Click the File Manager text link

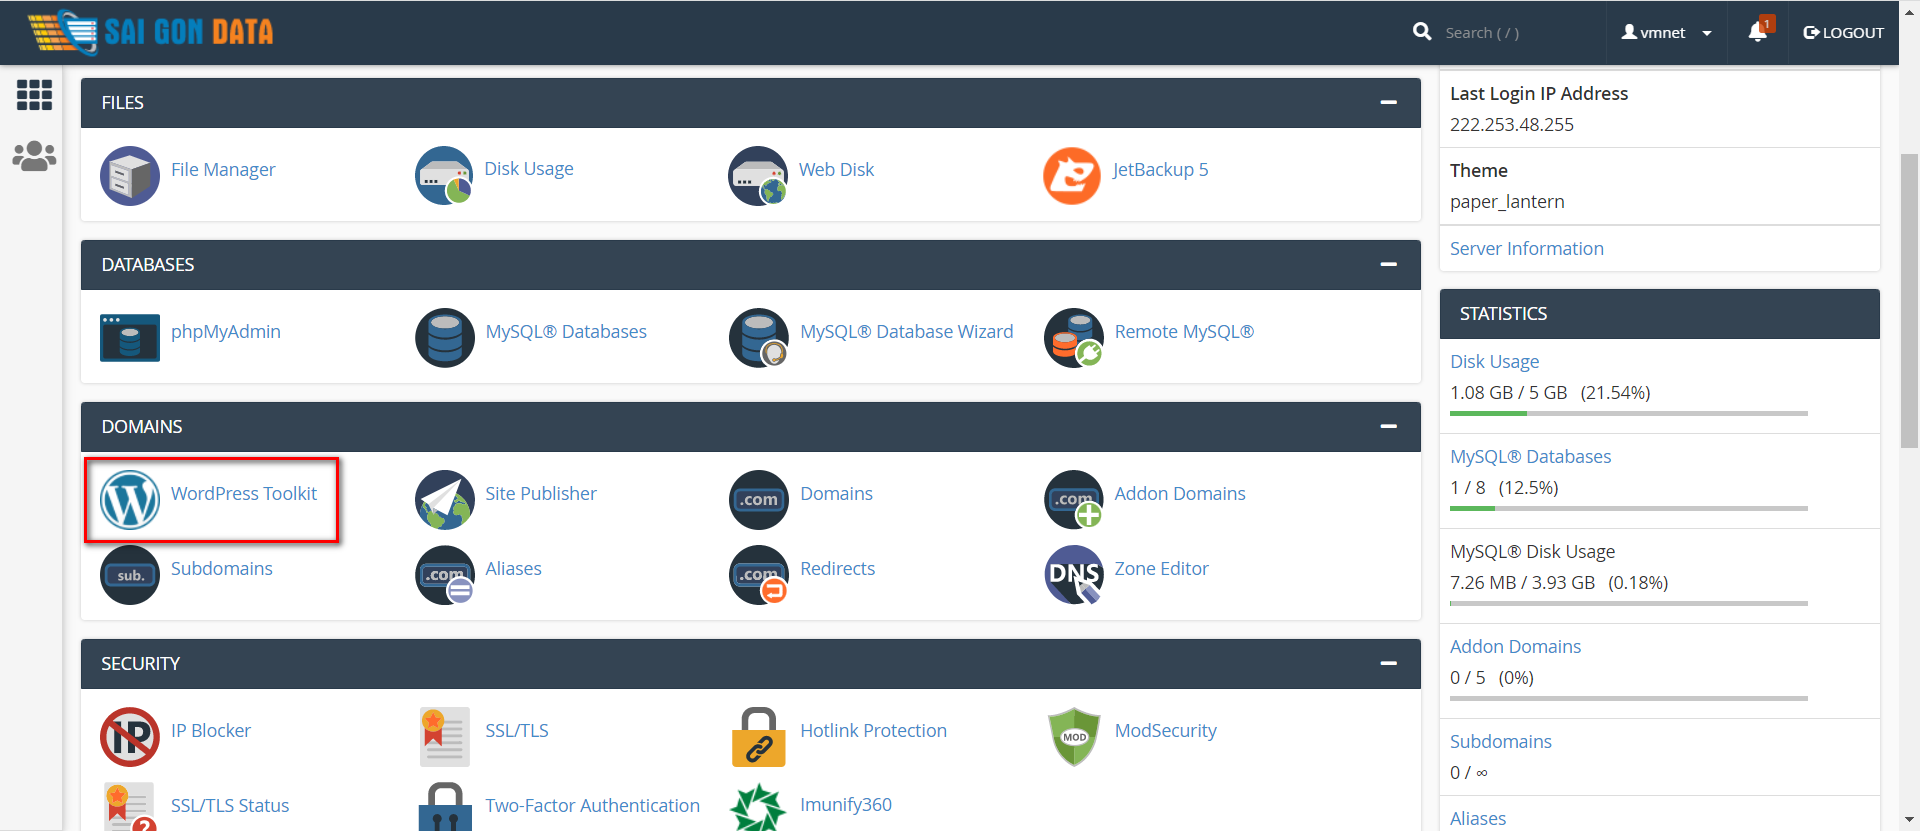(x=223, y=170)
